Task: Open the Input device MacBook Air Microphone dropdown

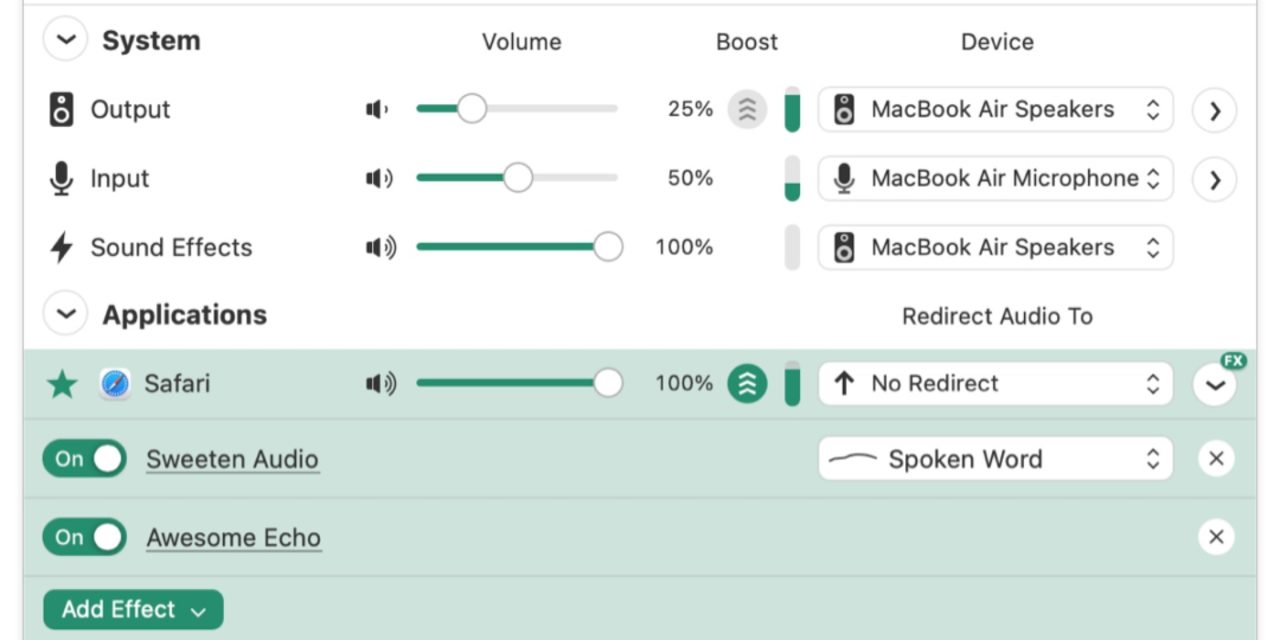Action: tap(994, 179)
